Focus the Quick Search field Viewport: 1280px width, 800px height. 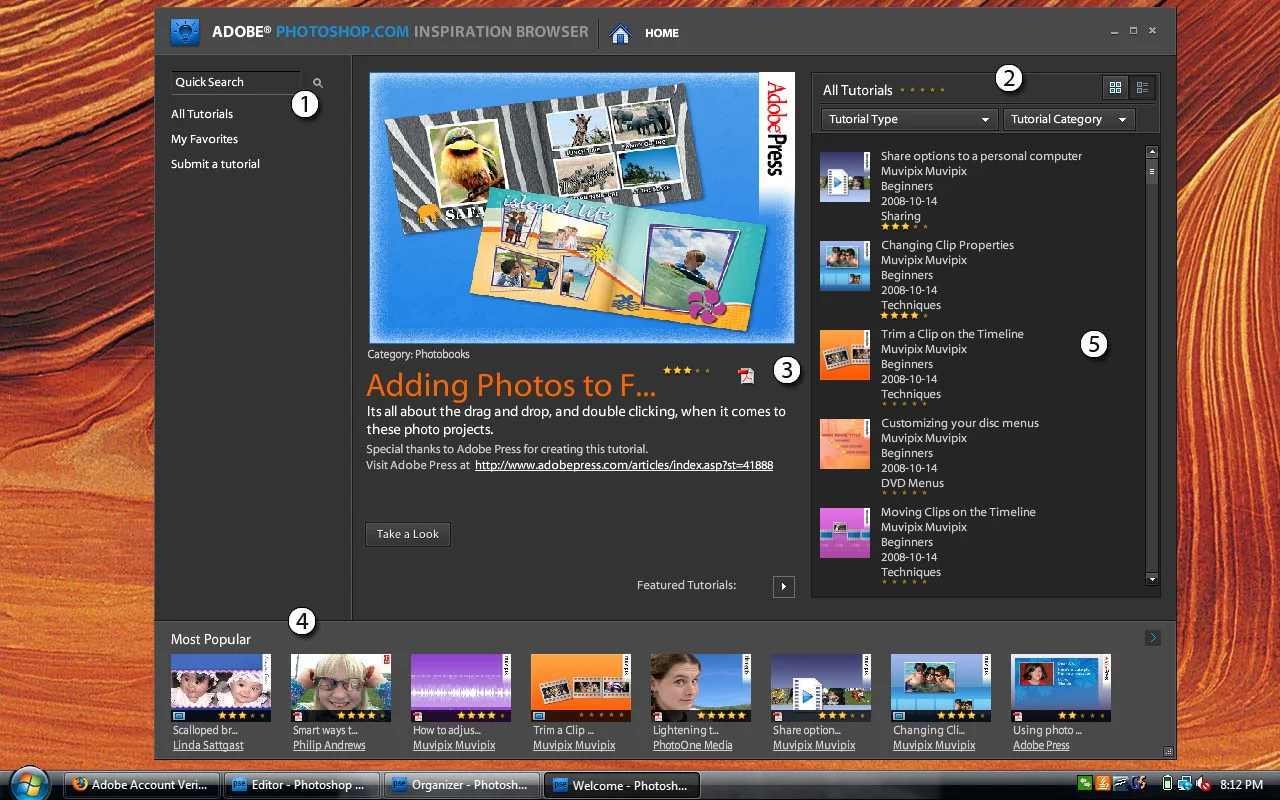point(236,82)
